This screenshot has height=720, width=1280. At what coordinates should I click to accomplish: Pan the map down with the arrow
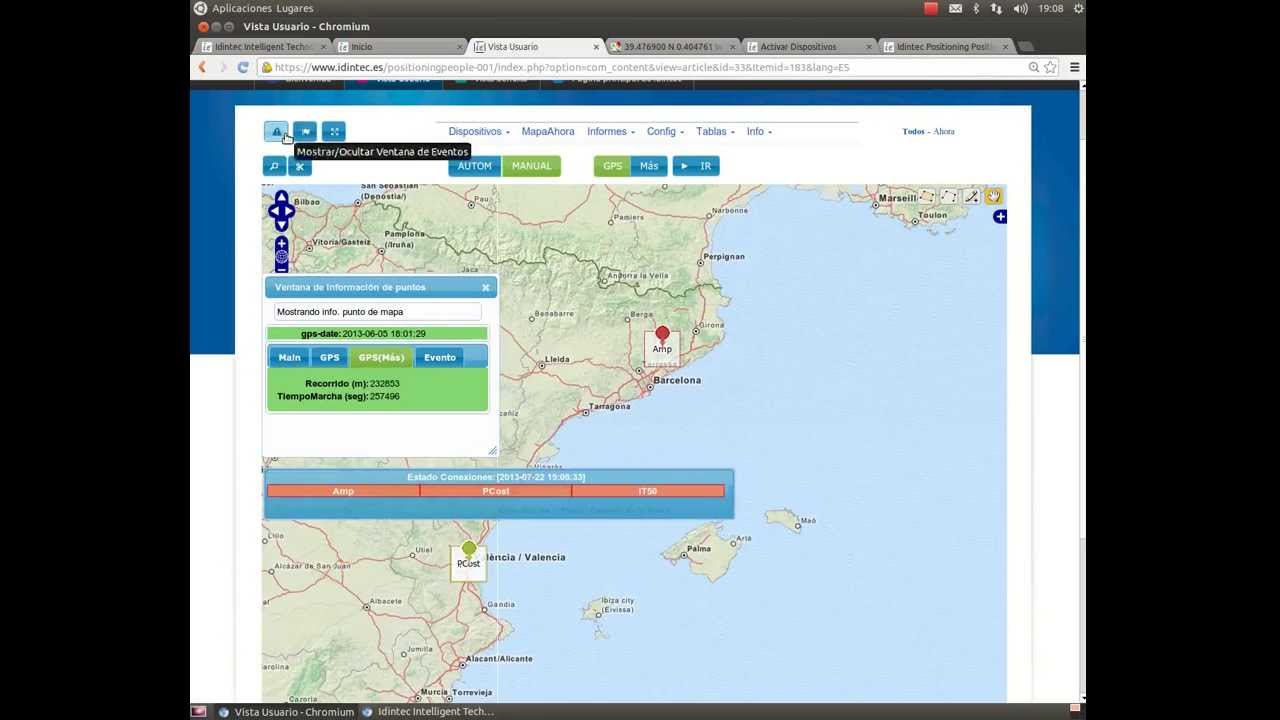point(281,225)
